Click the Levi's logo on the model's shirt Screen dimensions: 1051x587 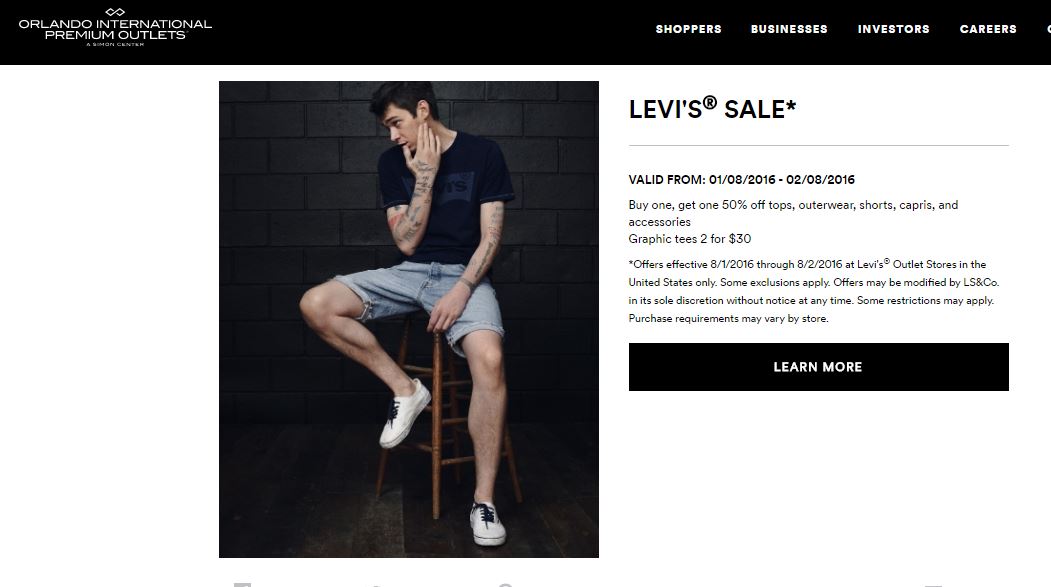[448, 184]
